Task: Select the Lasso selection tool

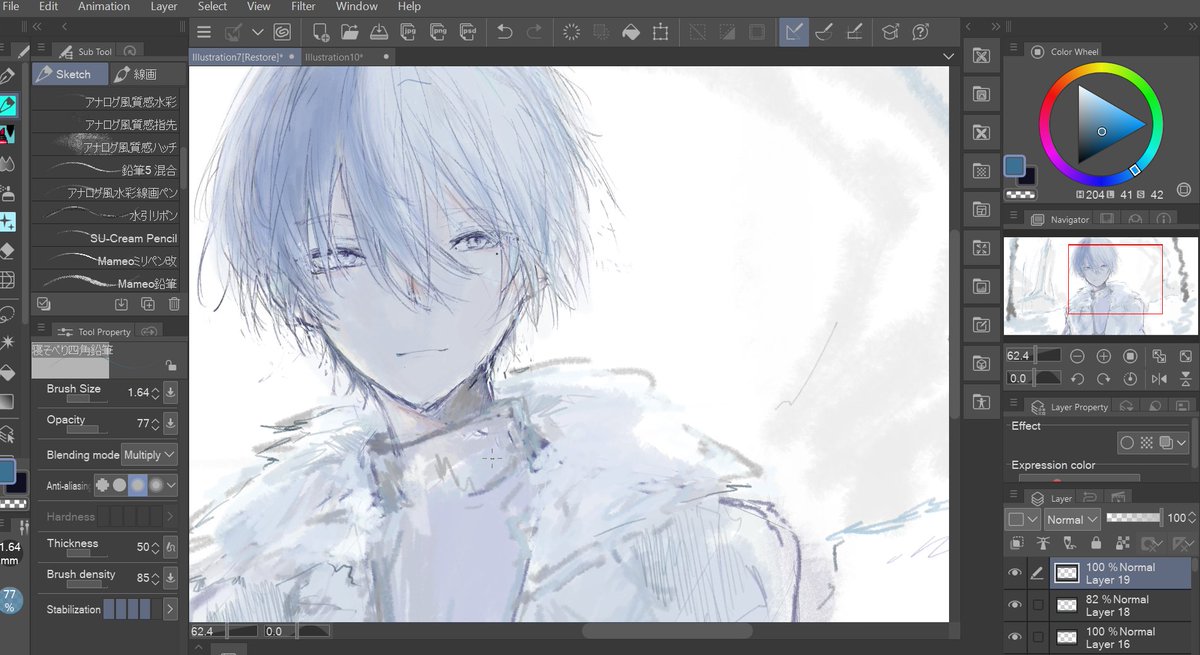Action: point(8,314)
